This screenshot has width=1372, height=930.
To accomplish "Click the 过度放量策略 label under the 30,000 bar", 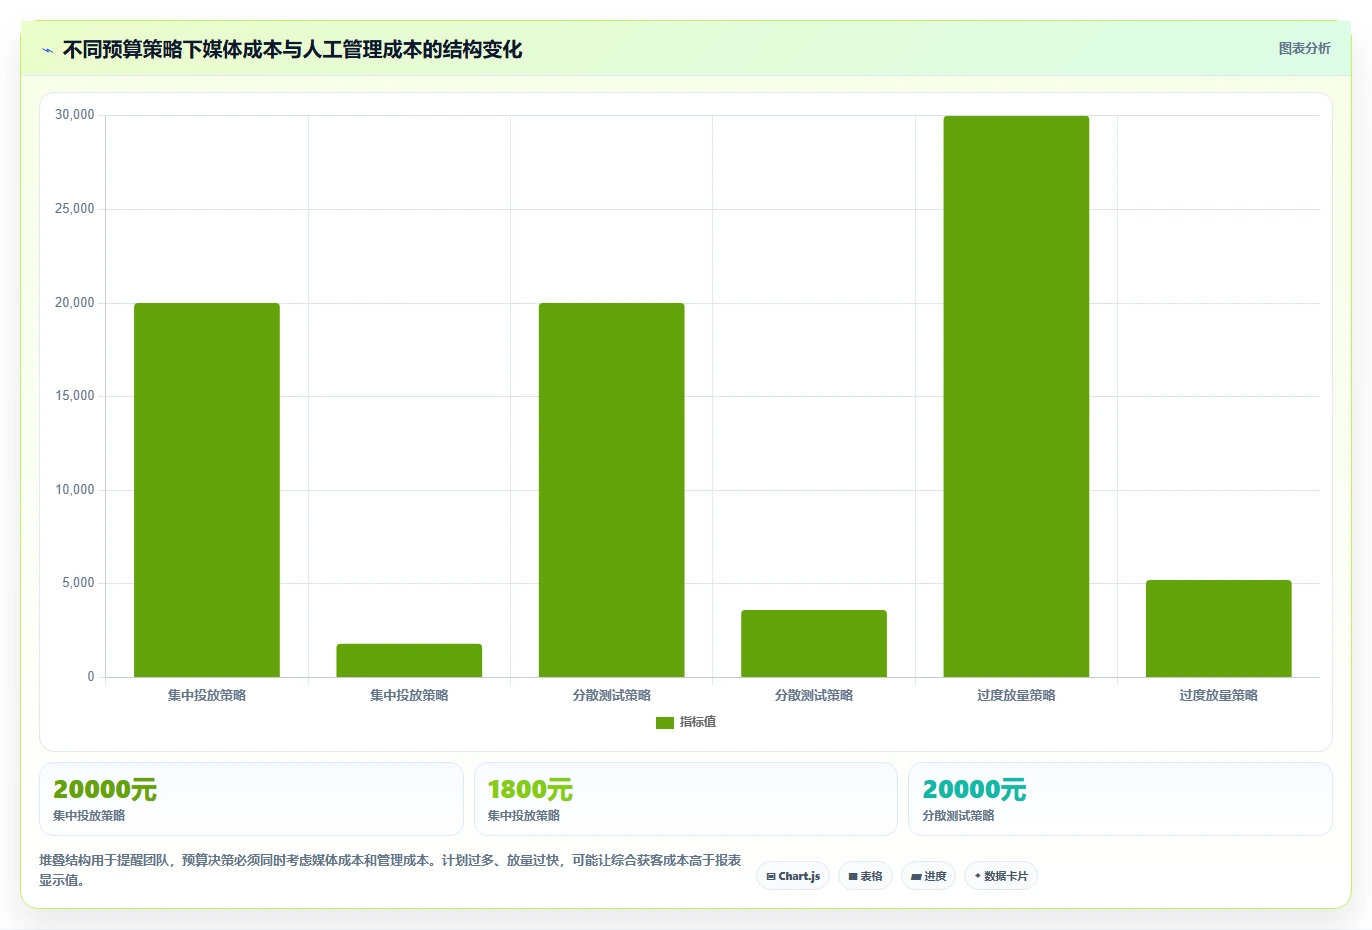I will pos(1016,696).
